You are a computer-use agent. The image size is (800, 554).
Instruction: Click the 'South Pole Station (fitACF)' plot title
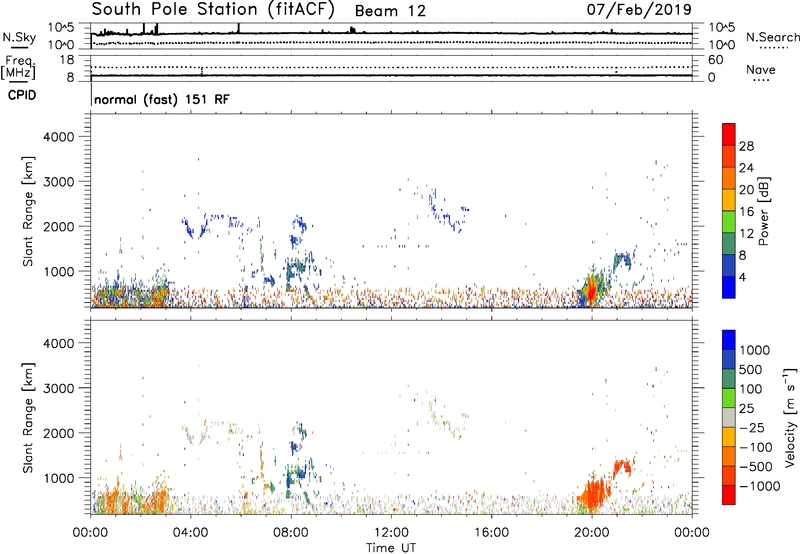[x=213, y=9]
